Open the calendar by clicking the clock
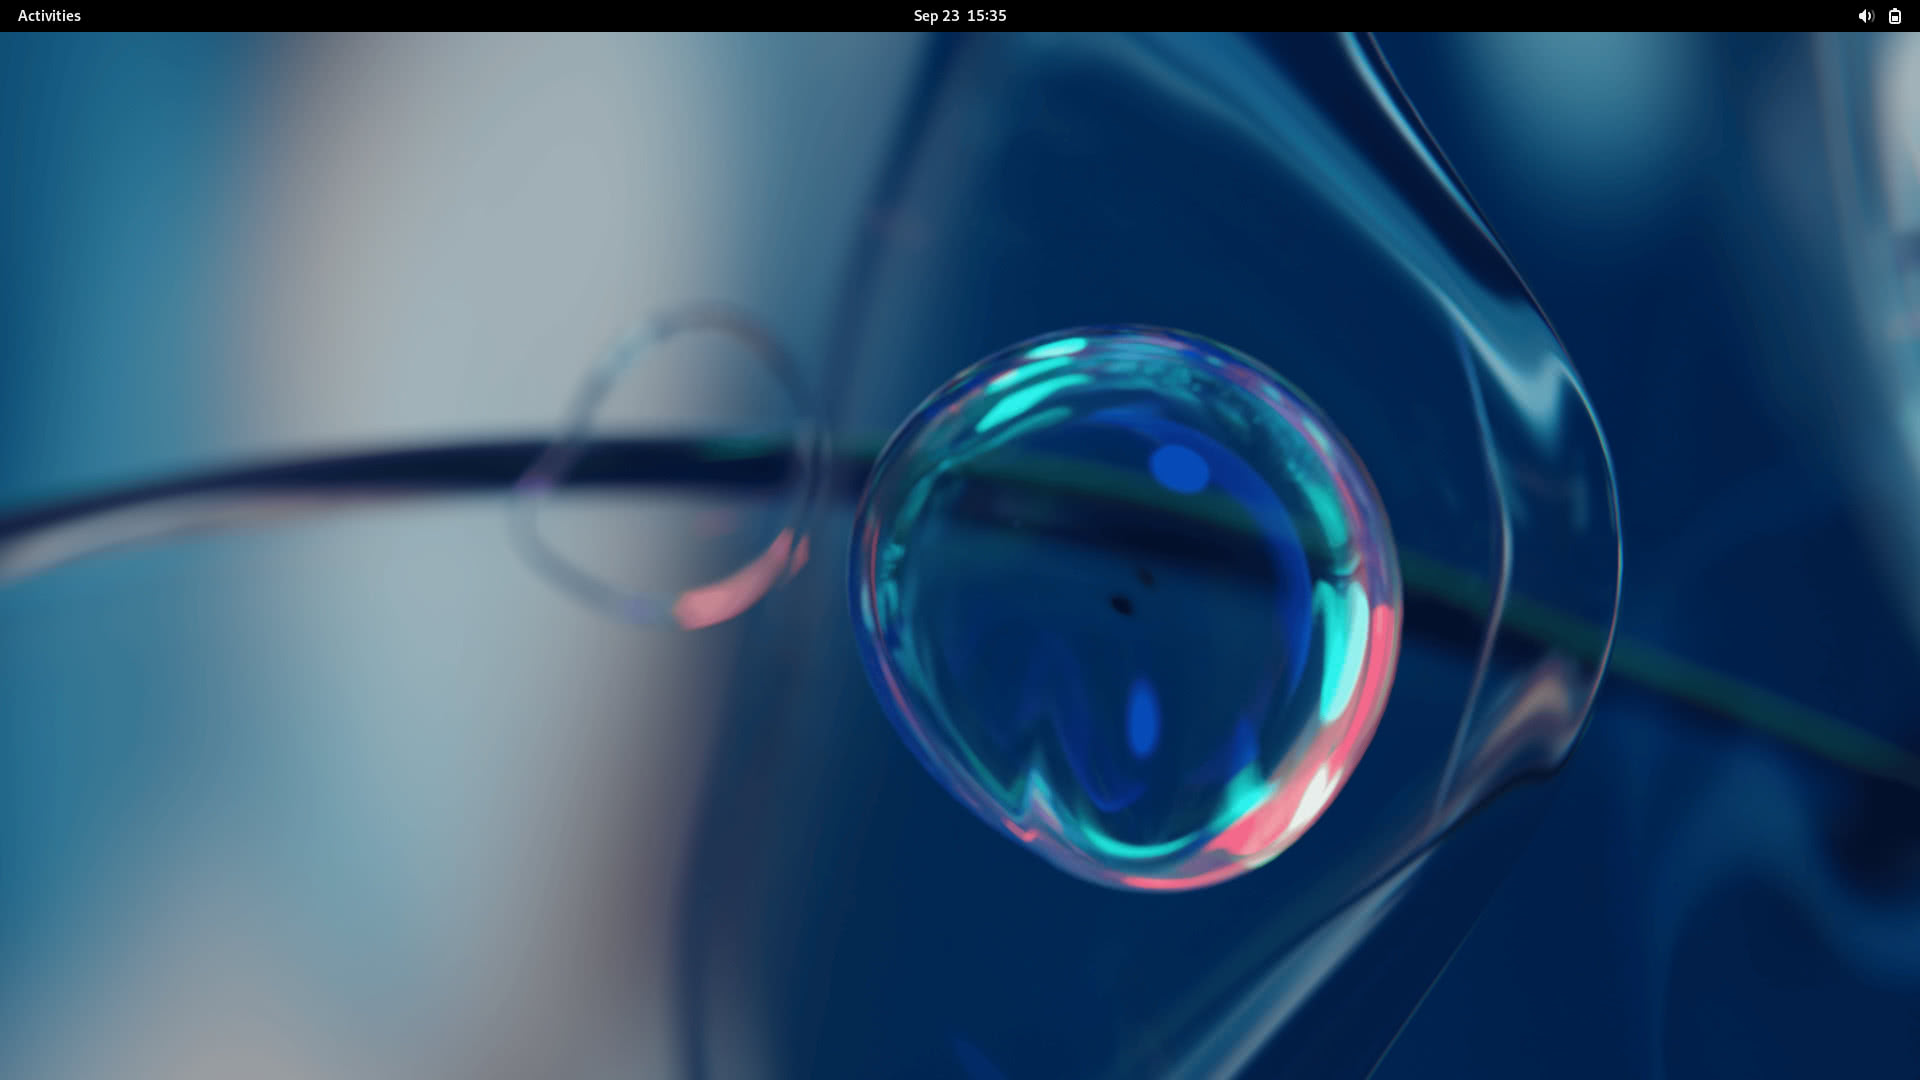Image resolution: width=1920 pixels, height=1080 pixels. (960, 15)
